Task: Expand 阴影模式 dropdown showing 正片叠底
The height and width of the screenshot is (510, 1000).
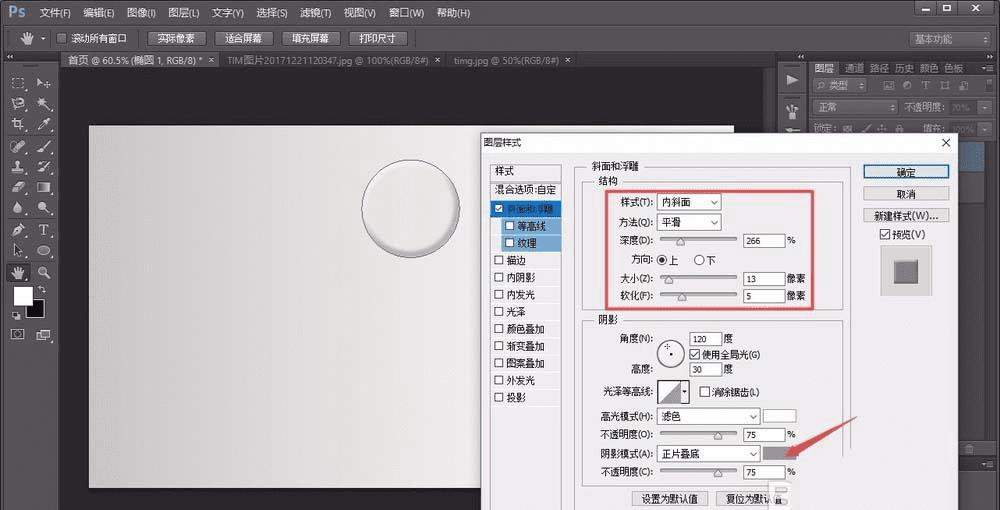Action: pos(708,453)
